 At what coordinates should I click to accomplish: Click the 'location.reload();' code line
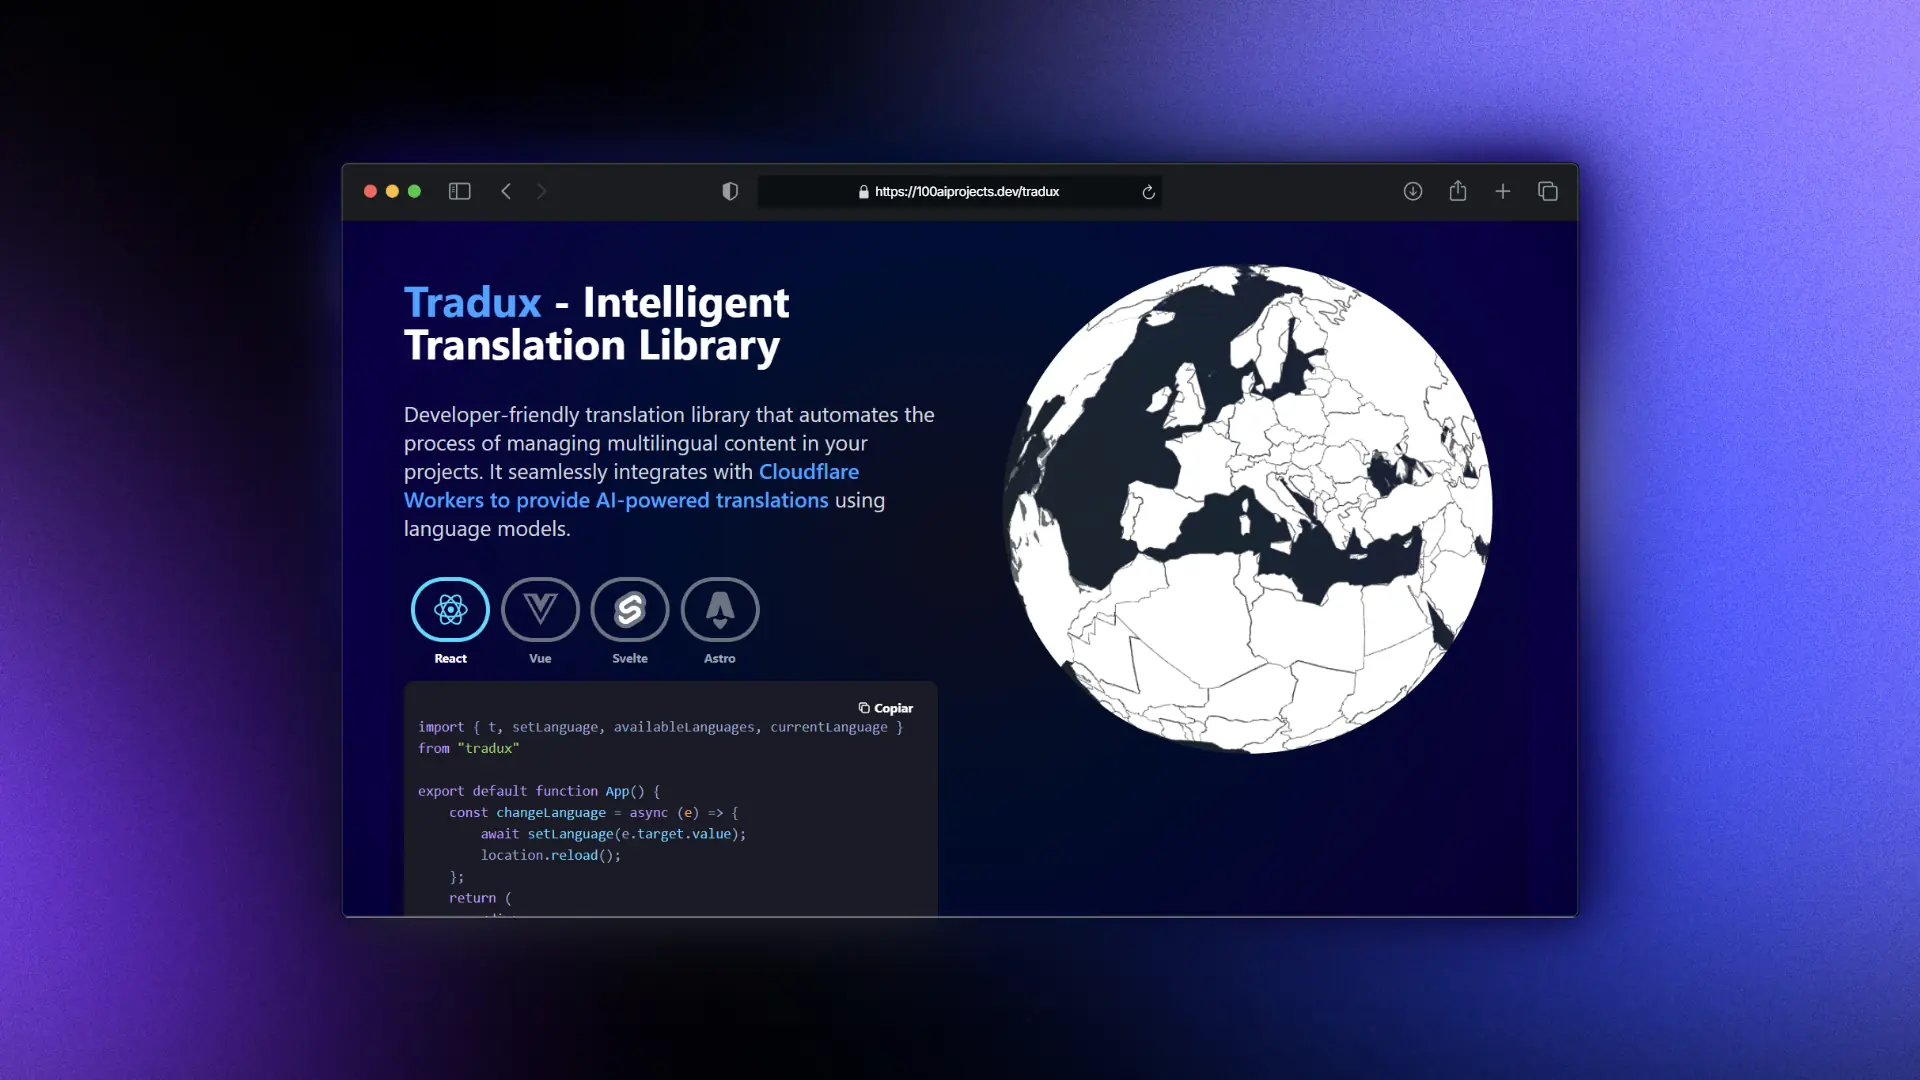coord(551,855)
